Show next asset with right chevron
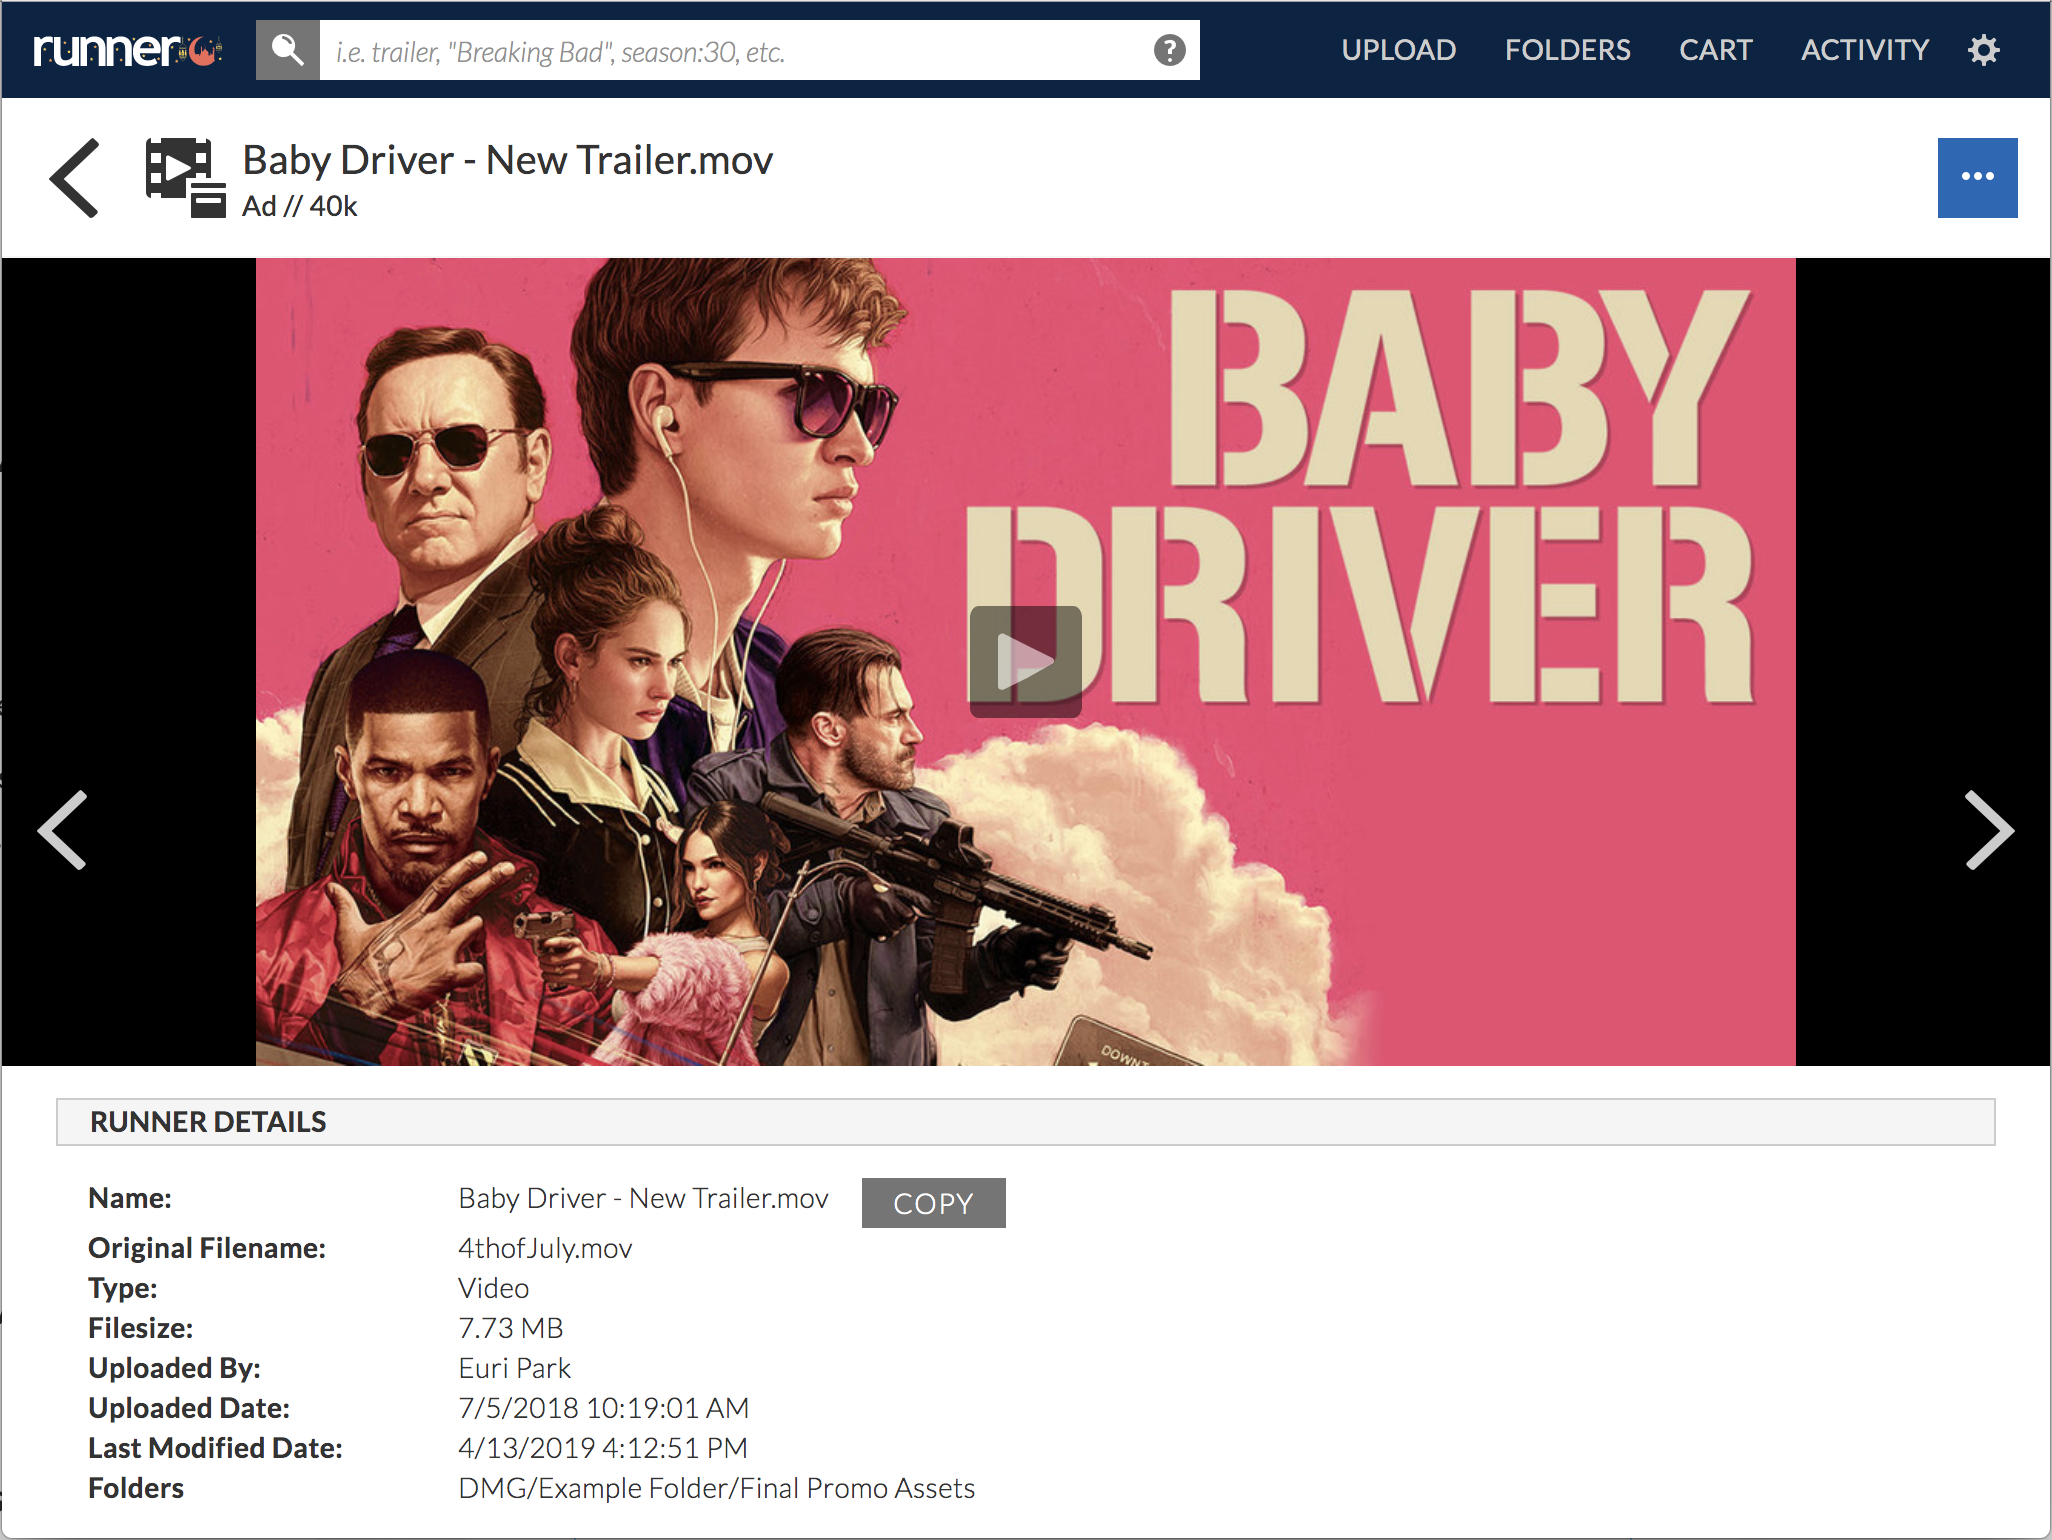 pos(1989,830)
